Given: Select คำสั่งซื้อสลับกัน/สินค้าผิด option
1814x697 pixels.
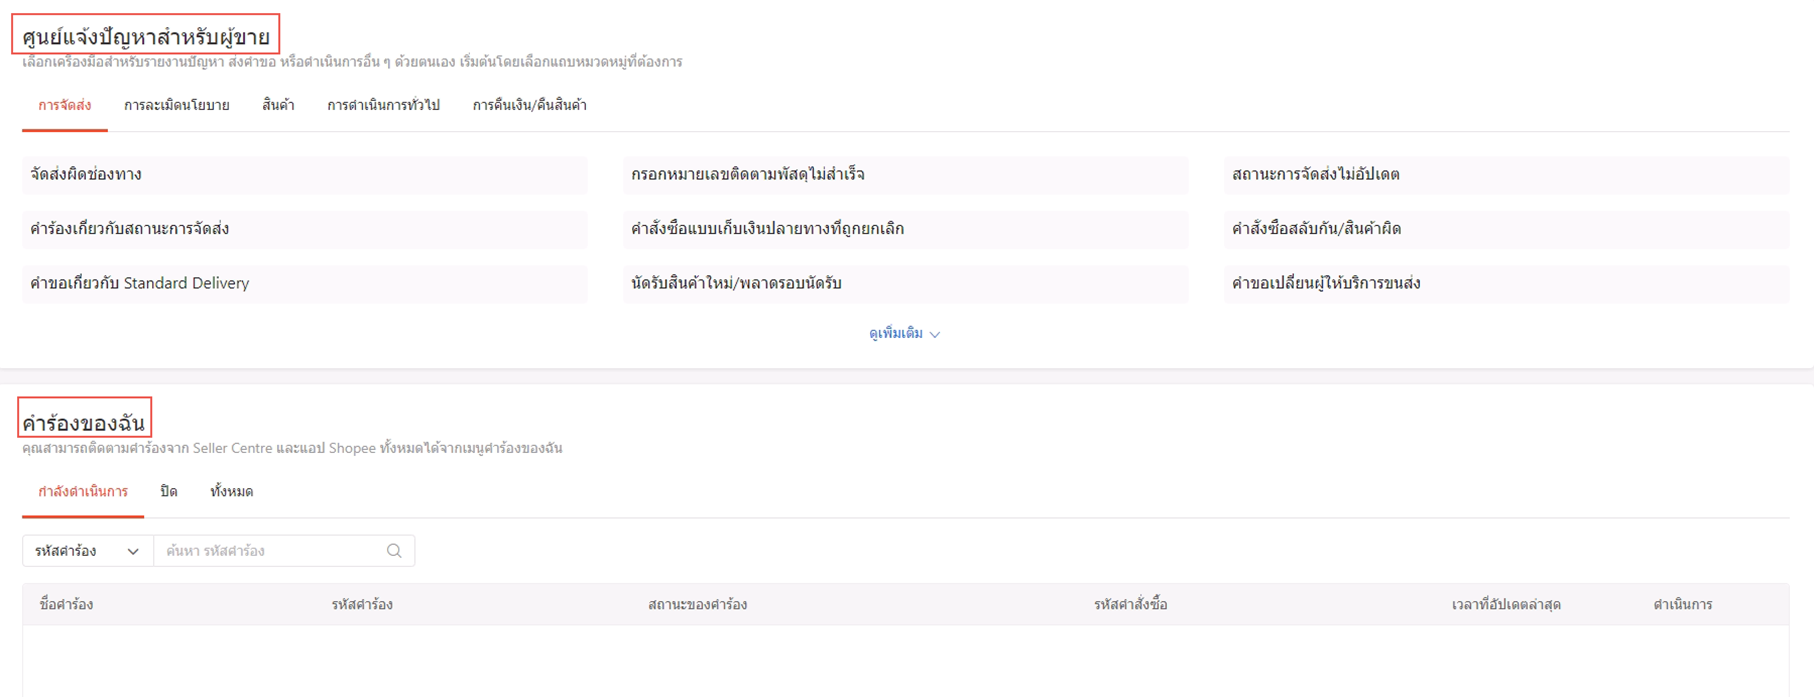Looking at the screenshot, I should tap(1507, 229).
